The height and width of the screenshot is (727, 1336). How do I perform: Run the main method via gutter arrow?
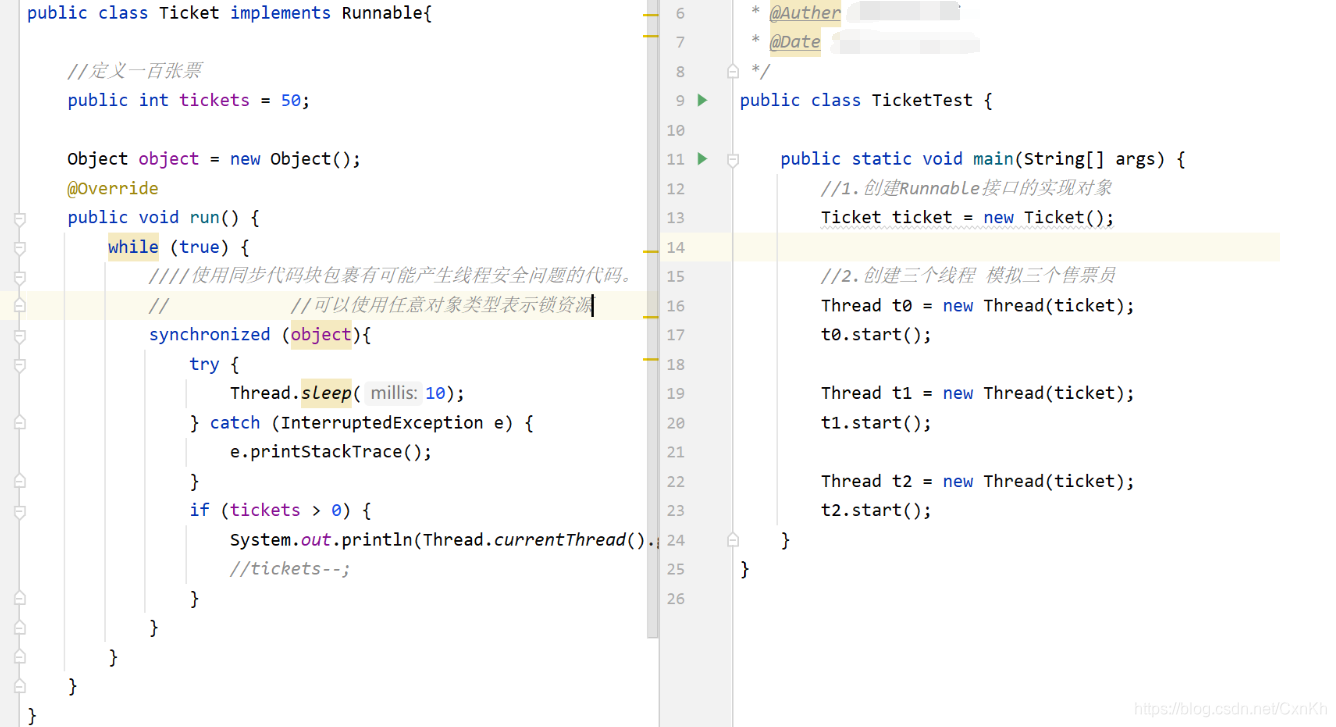pyautogui.click(x=703, y=159)
